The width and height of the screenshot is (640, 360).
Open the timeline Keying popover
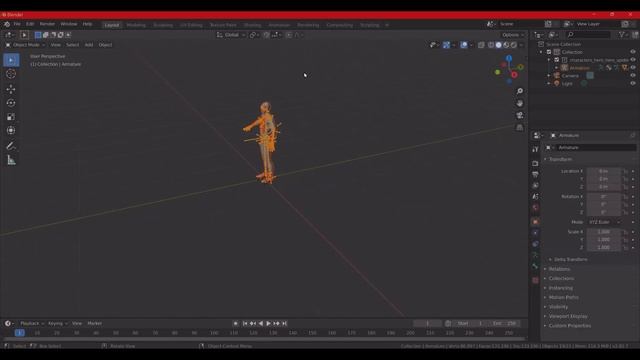click(x=58, y=323)
